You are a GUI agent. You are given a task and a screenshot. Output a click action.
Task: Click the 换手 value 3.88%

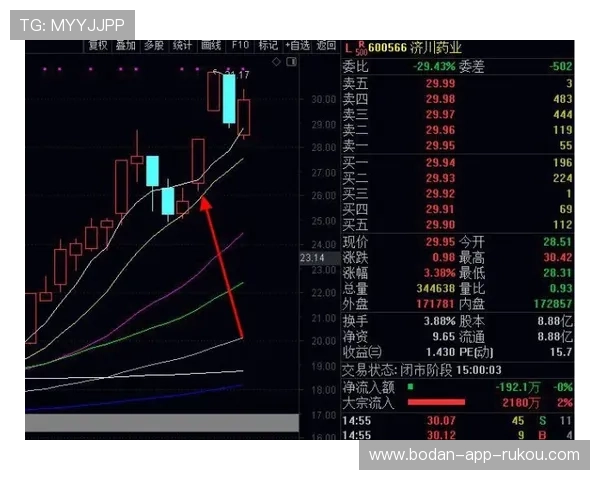tap(440, 321)
